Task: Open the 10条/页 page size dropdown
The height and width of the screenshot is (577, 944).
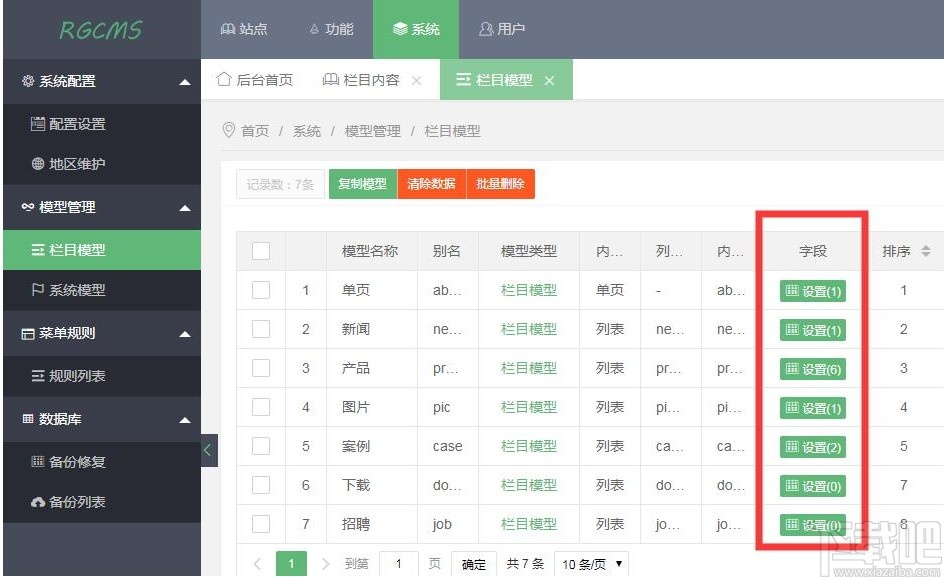Action: click(591, 563)
